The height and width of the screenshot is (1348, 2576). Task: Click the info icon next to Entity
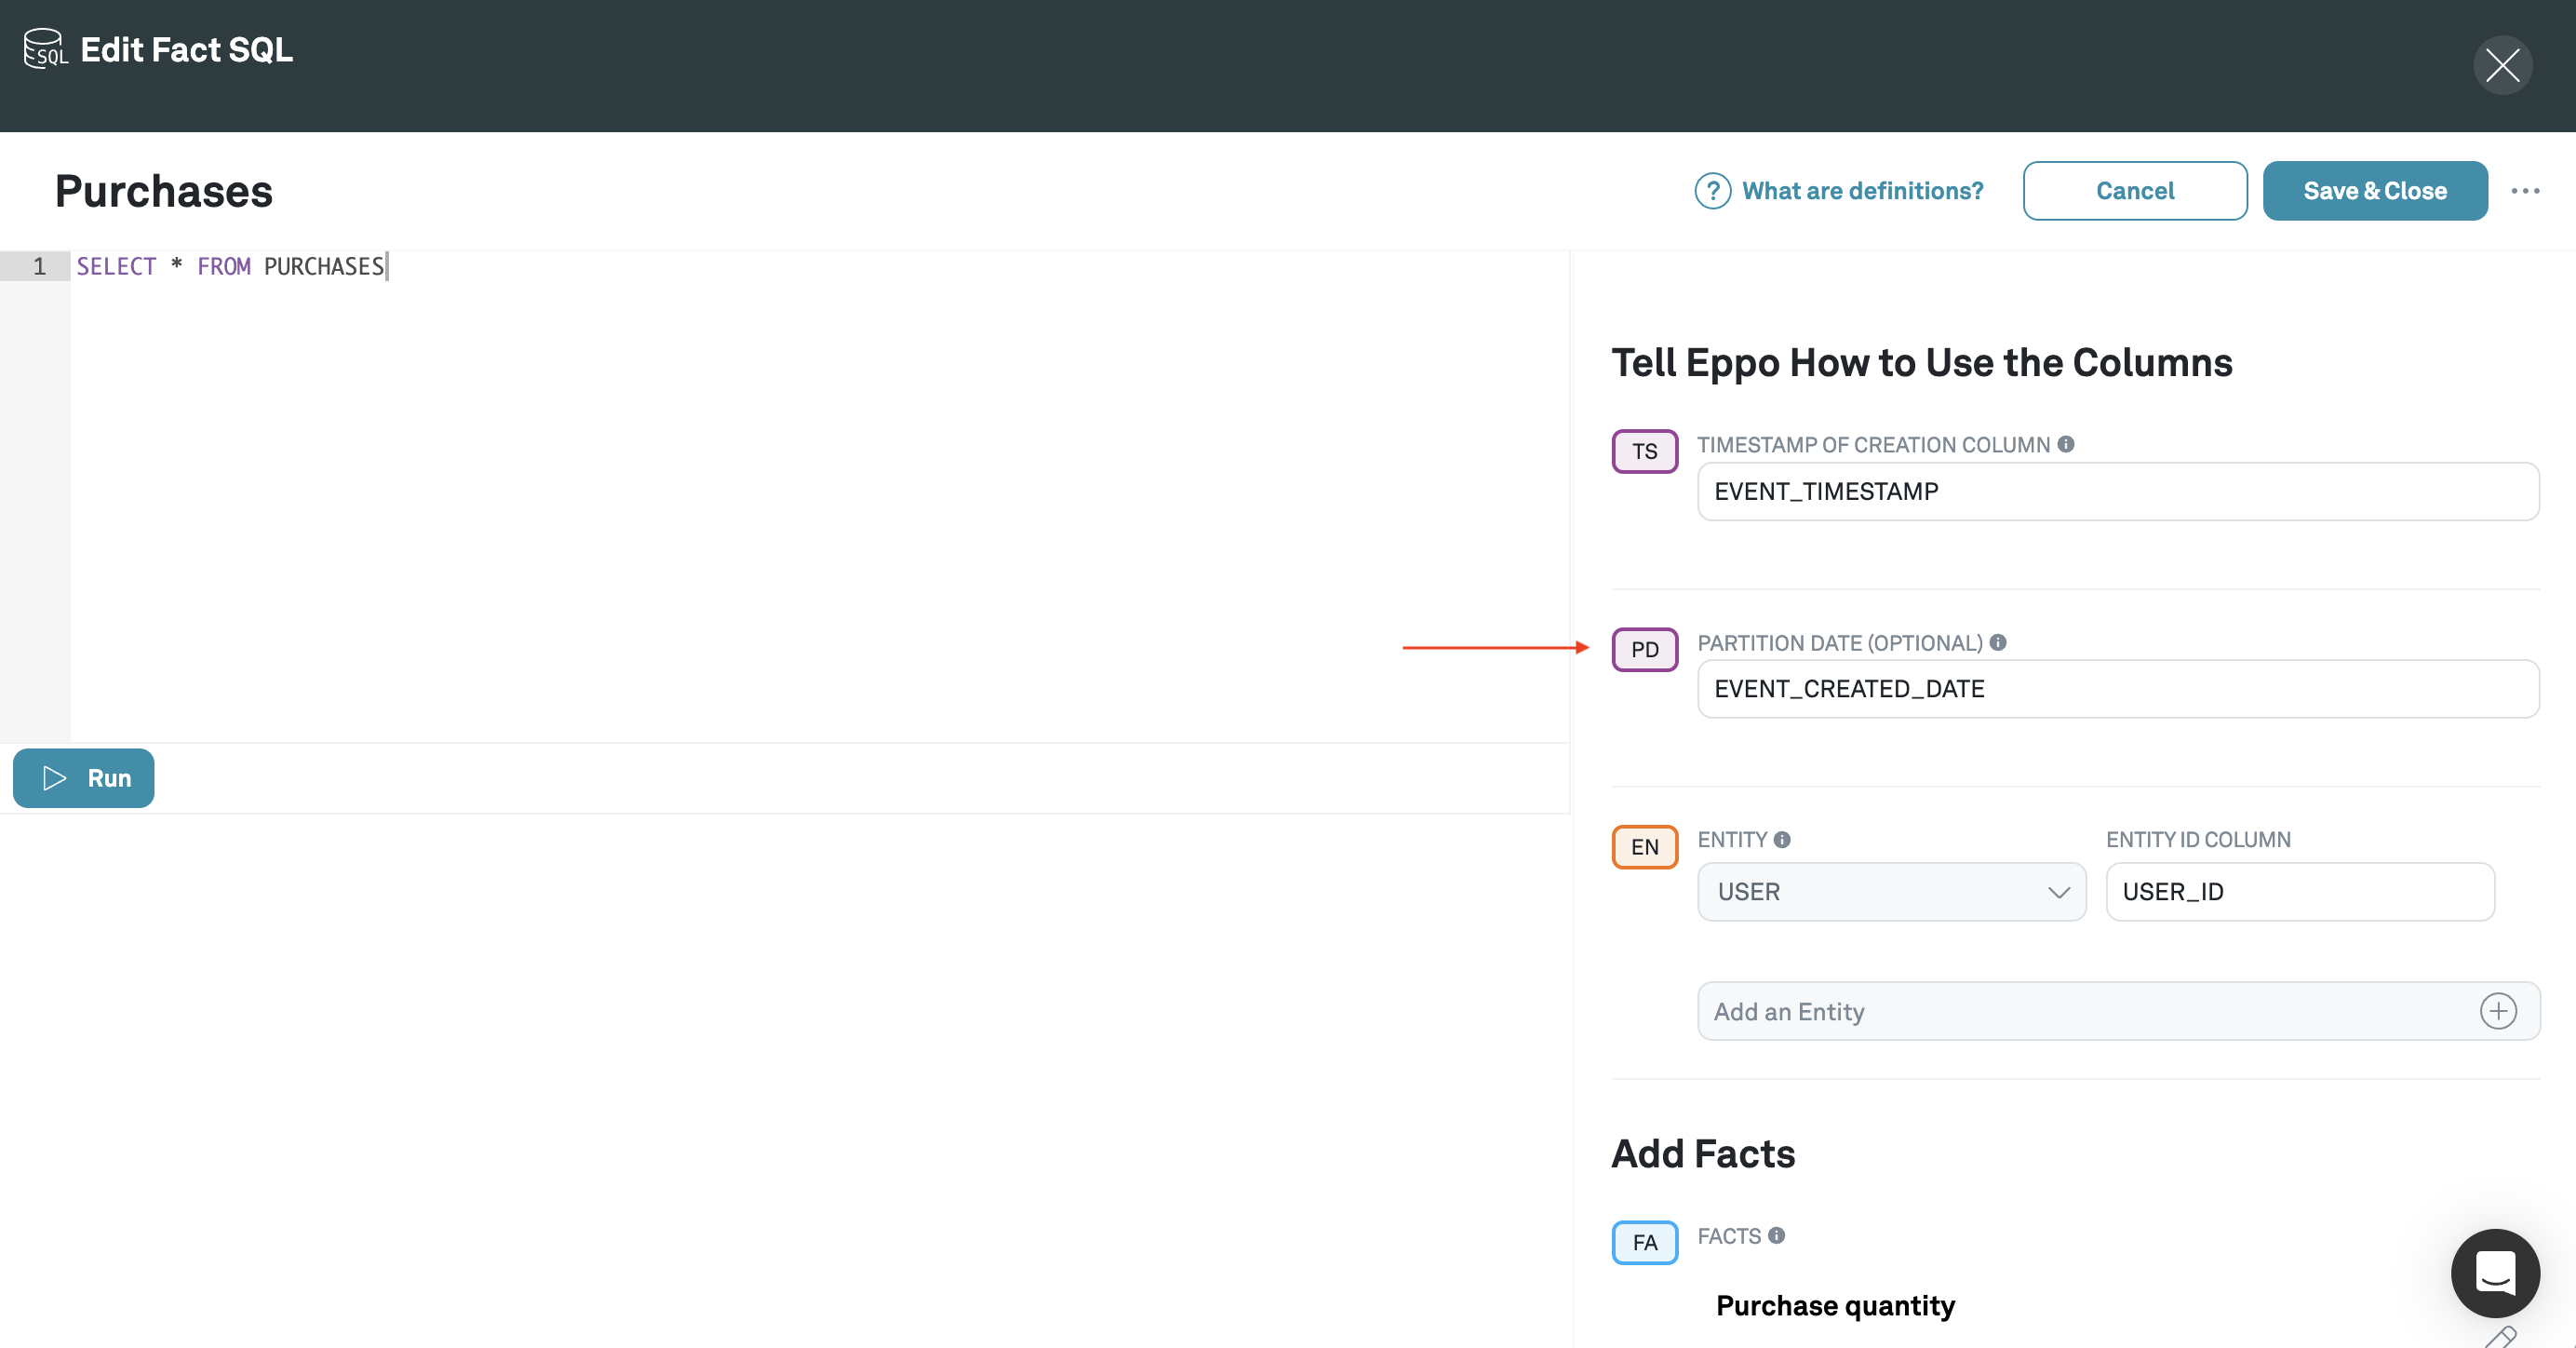[x=1782, y=839]
